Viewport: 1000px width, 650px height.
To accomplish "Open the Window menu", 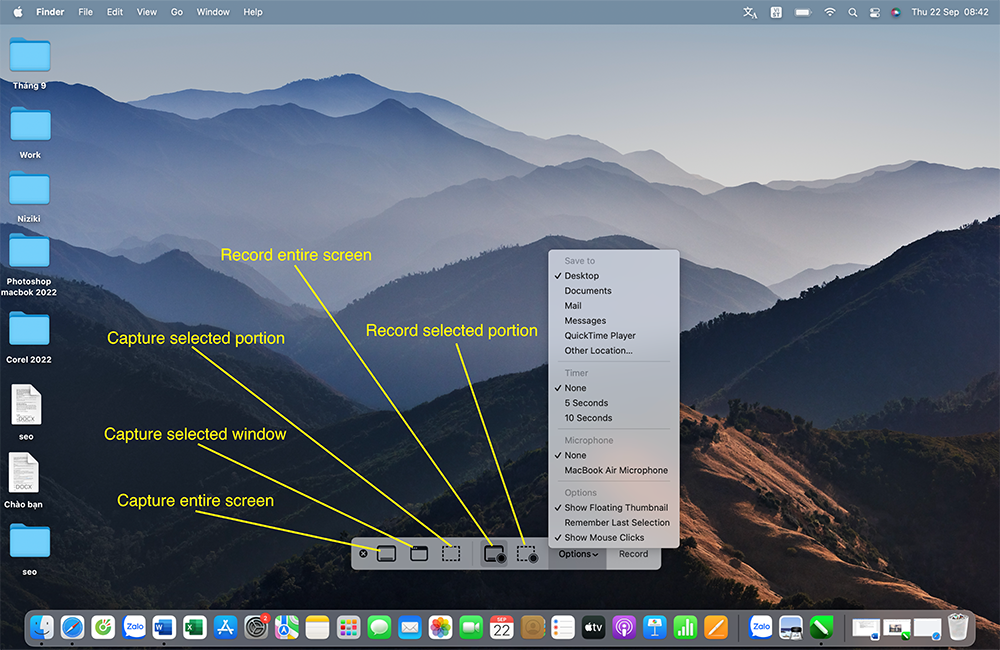I will 213,11.
